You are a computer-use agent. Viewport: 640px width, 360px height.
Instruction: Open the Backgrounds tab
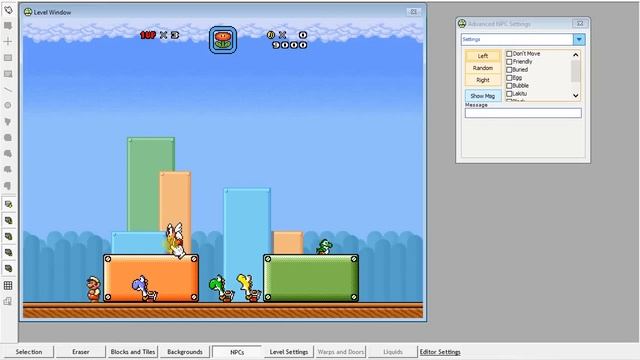185,352
